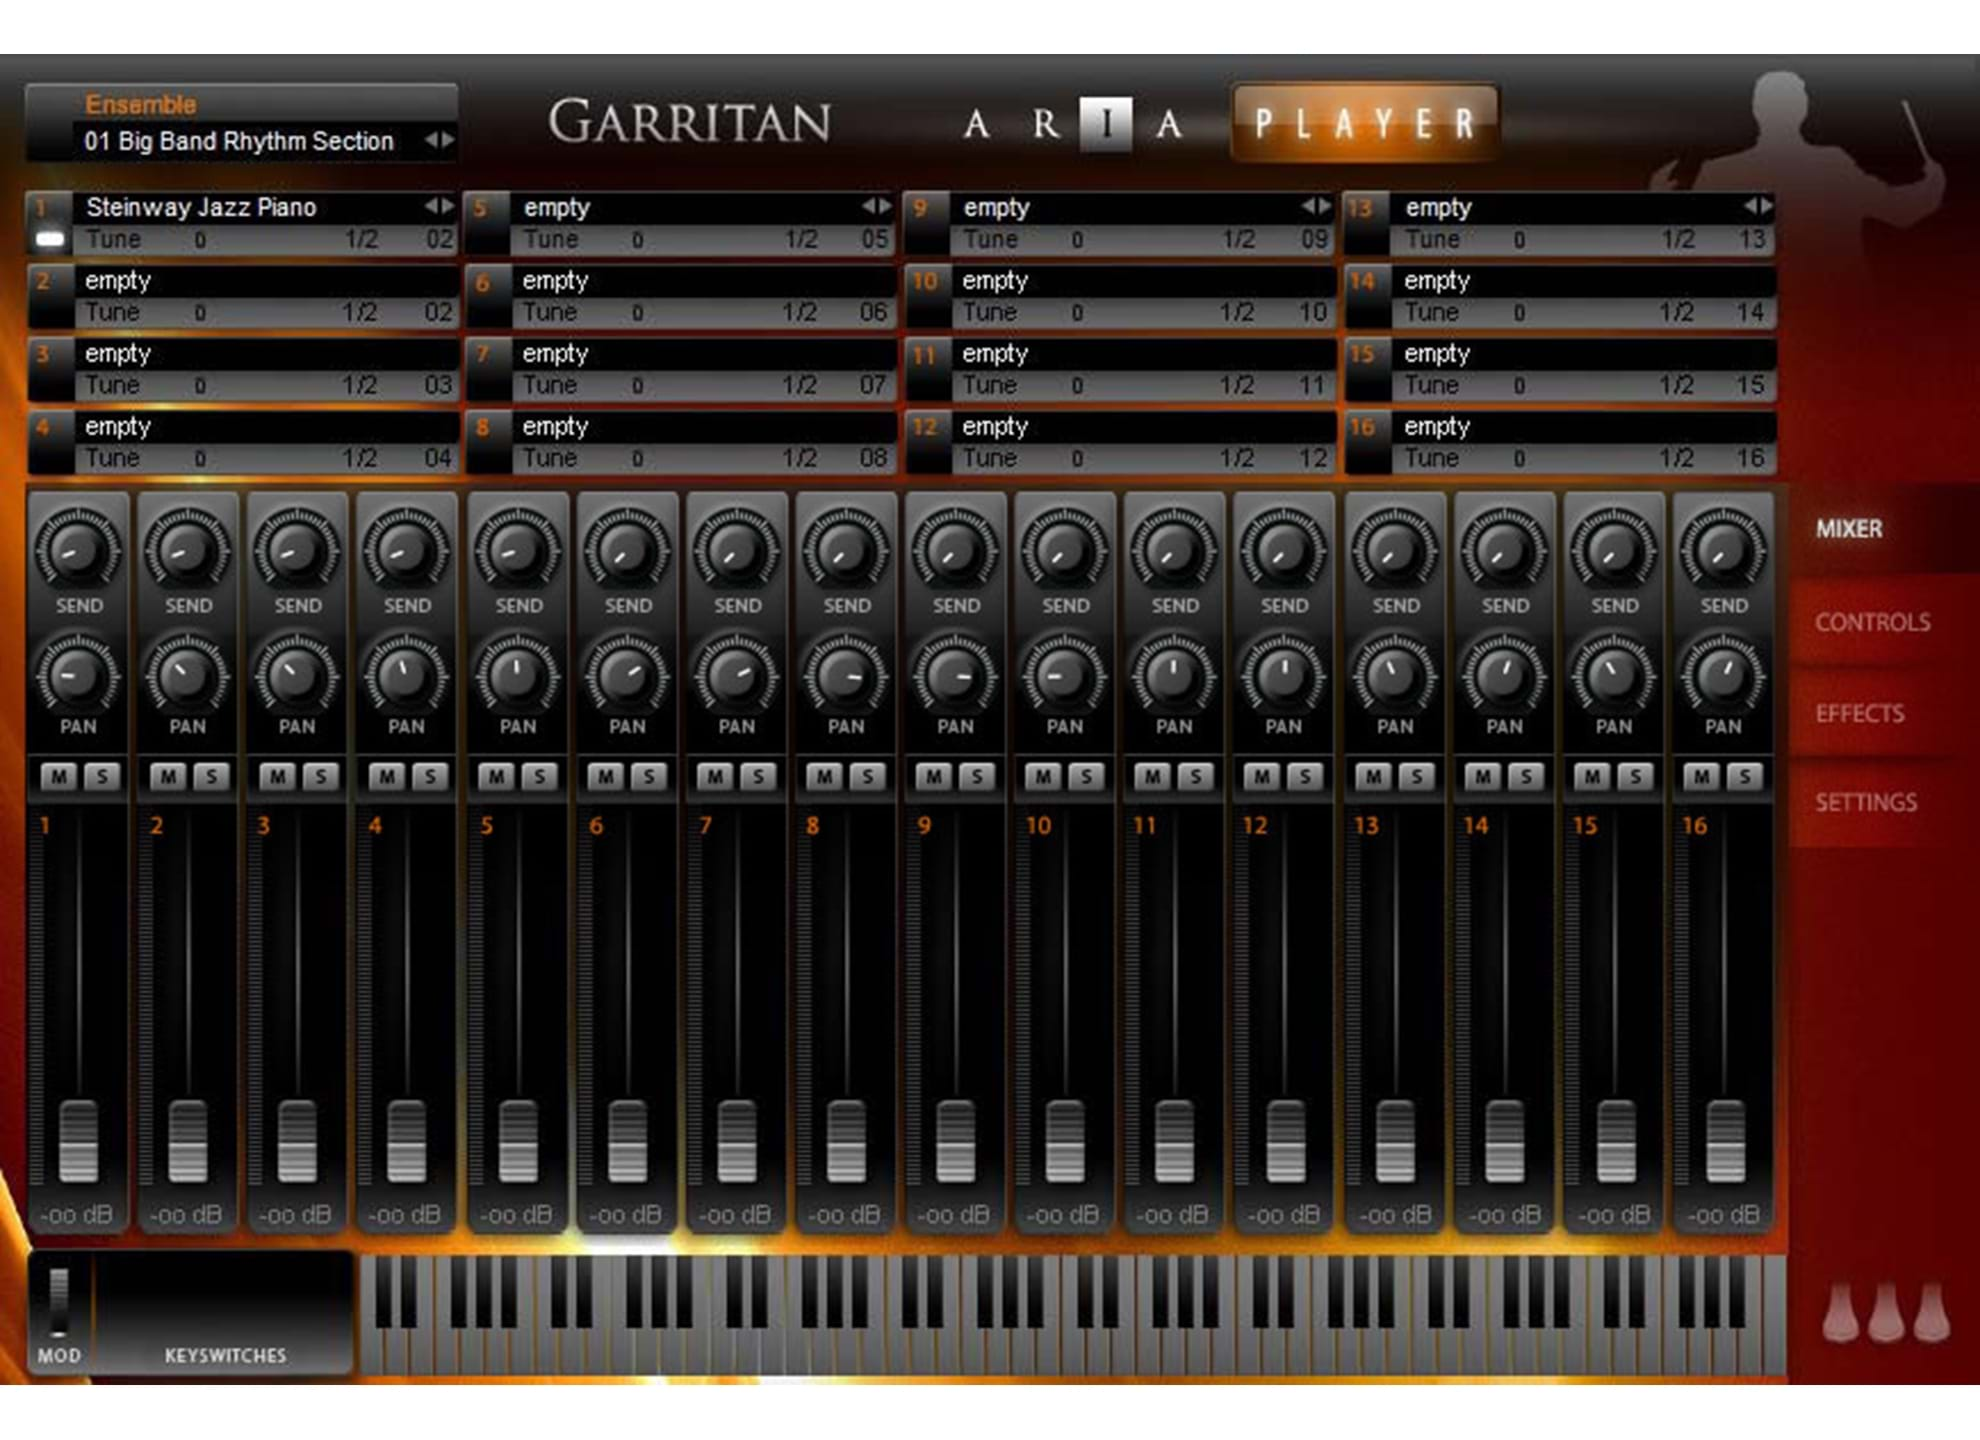1980x1440 pixels.
Task: Click slot 1 Steinway Jazz Piano instrument arrows
Action: point(439,206)
